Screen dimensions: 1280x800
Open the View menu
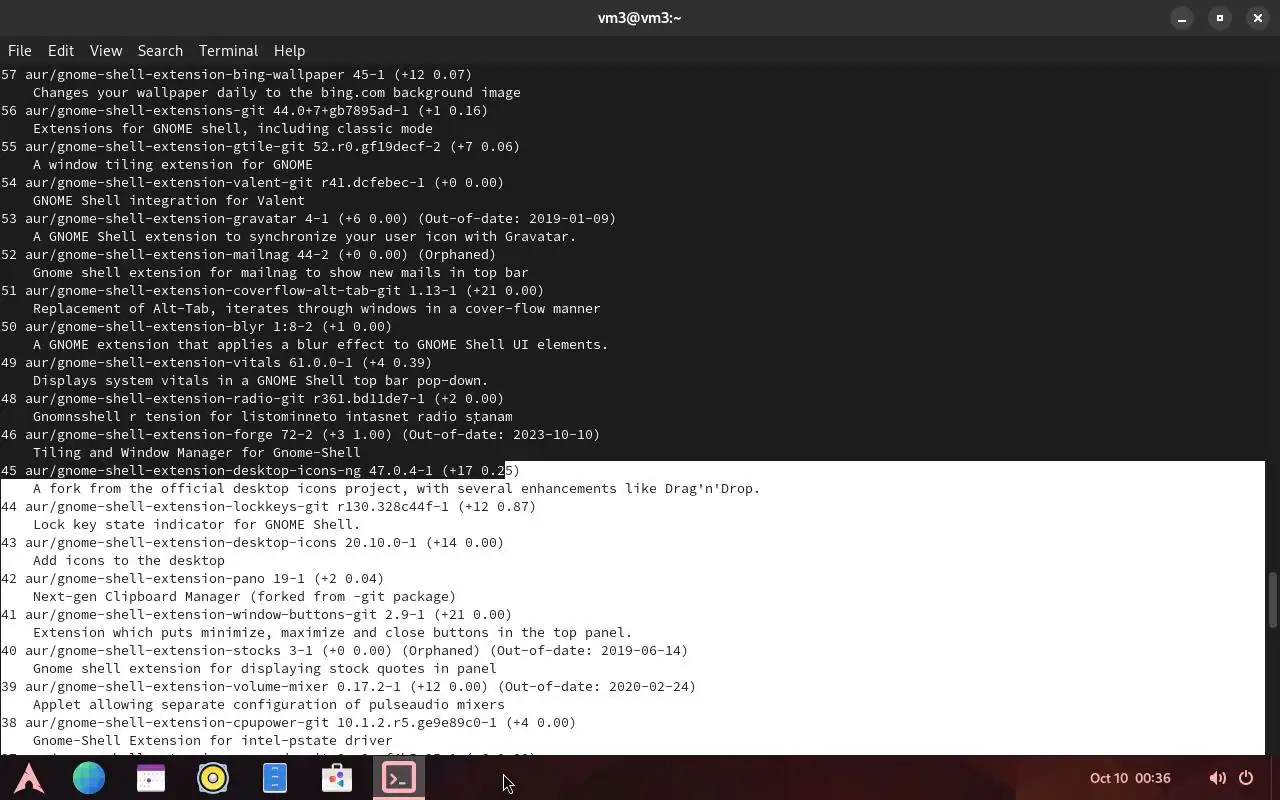coord(106,51)
